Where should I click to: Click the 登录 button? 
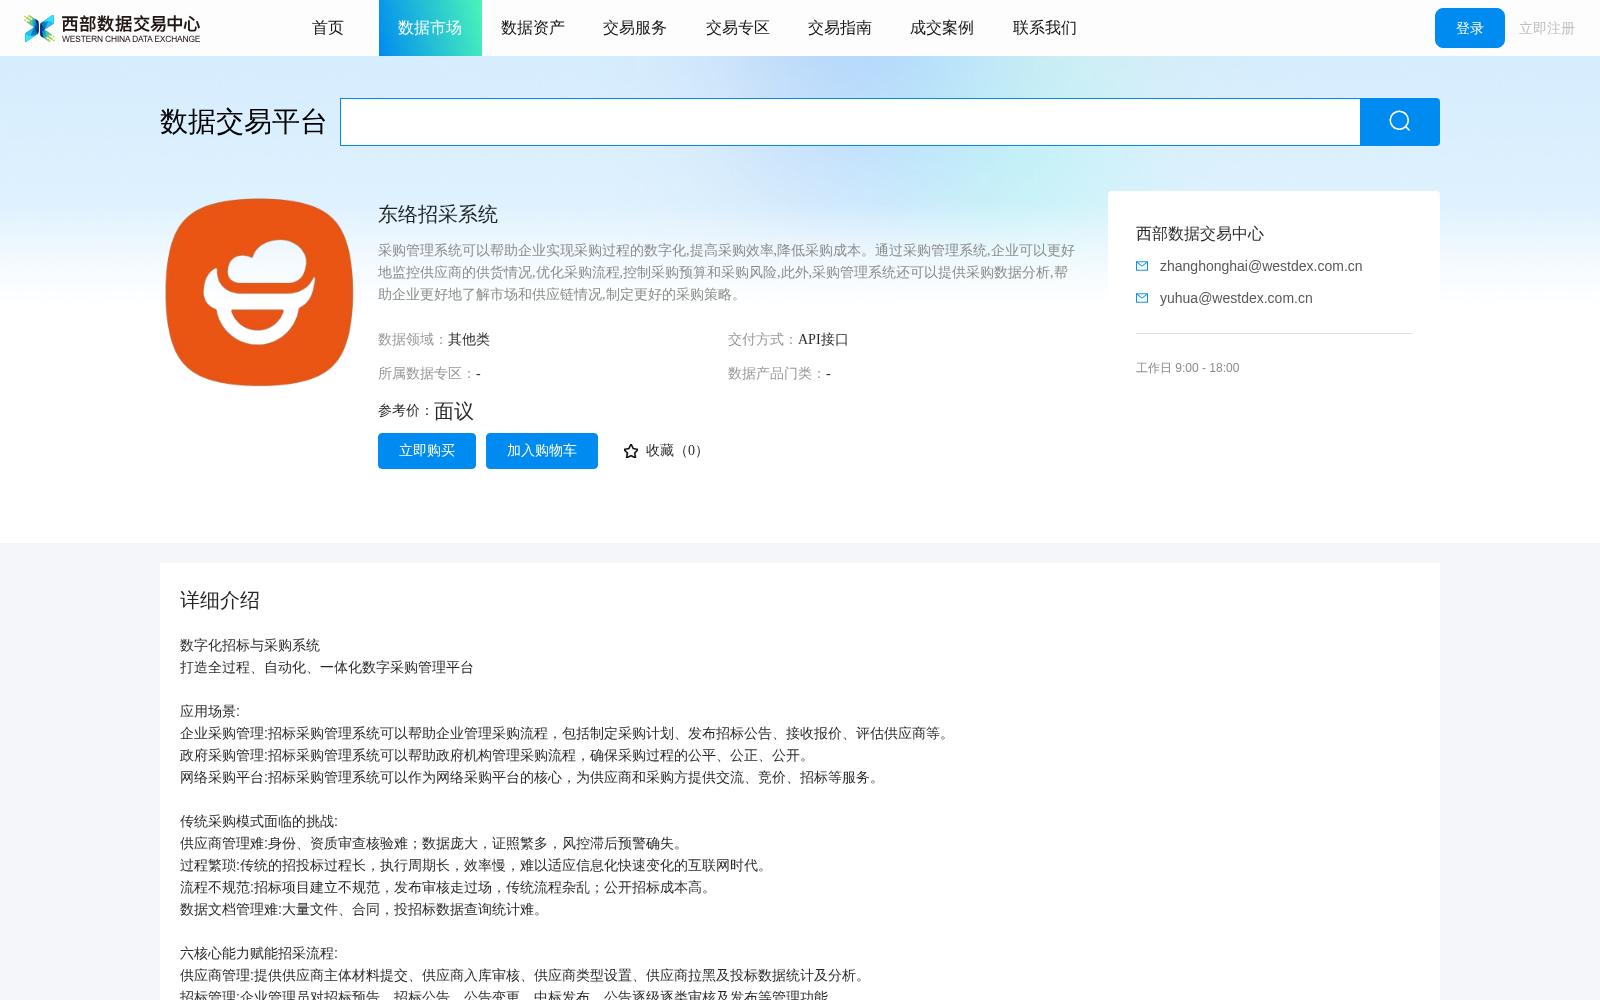point(1470,28)
